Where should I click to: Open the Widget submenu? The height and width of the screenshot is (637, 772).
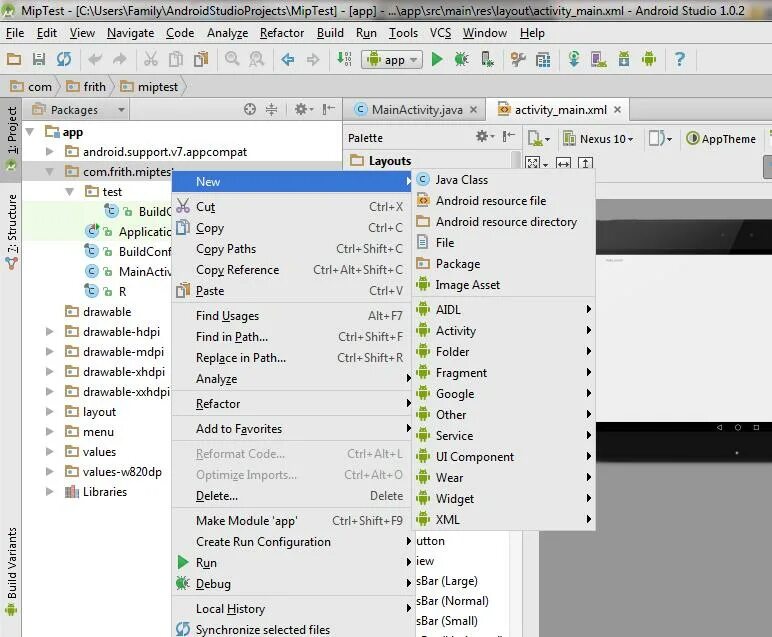(x=503, y=499)
